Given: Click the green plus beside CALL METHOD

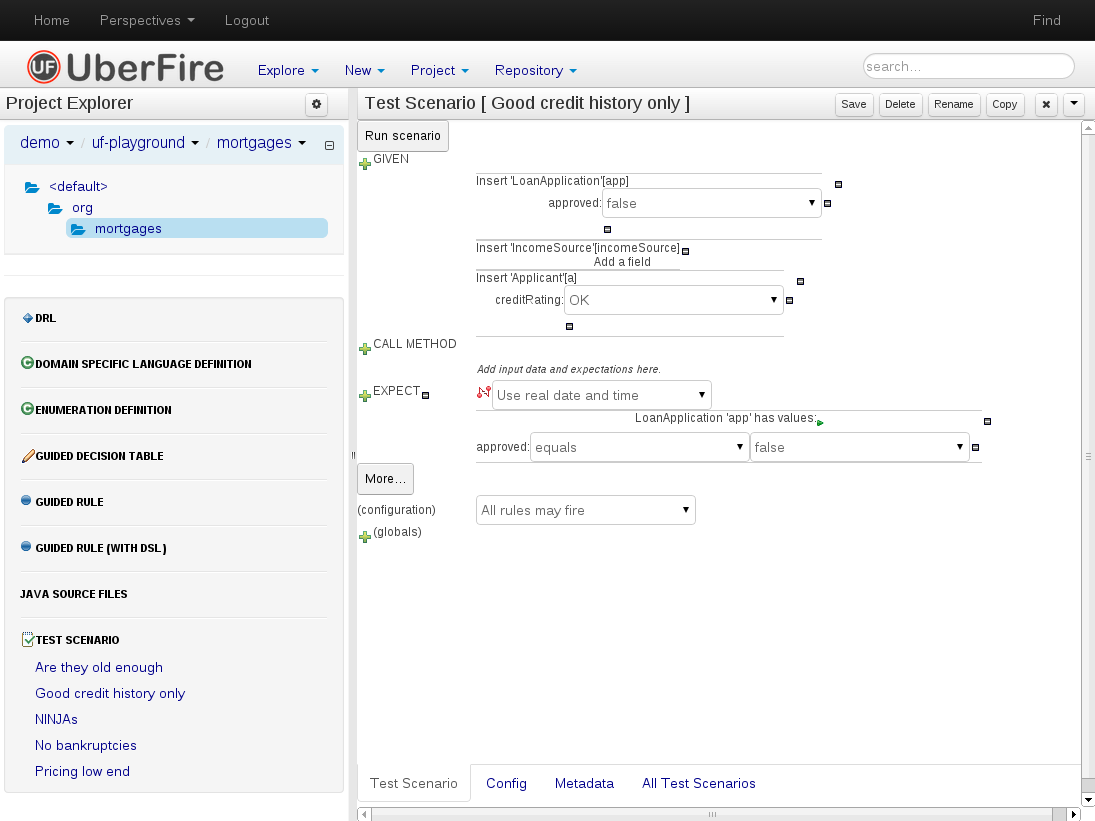Looking at the screenshot, I should 365,348.
